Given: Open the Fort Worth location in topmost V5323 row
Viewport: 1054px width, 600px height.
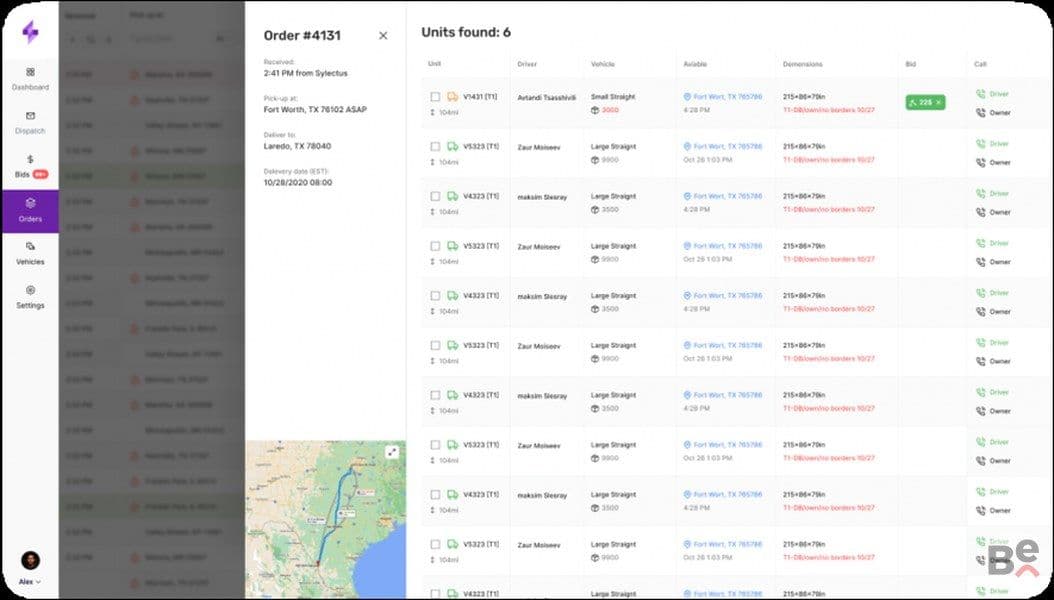Looking at the screenshot, I should [x=723, y=146].
